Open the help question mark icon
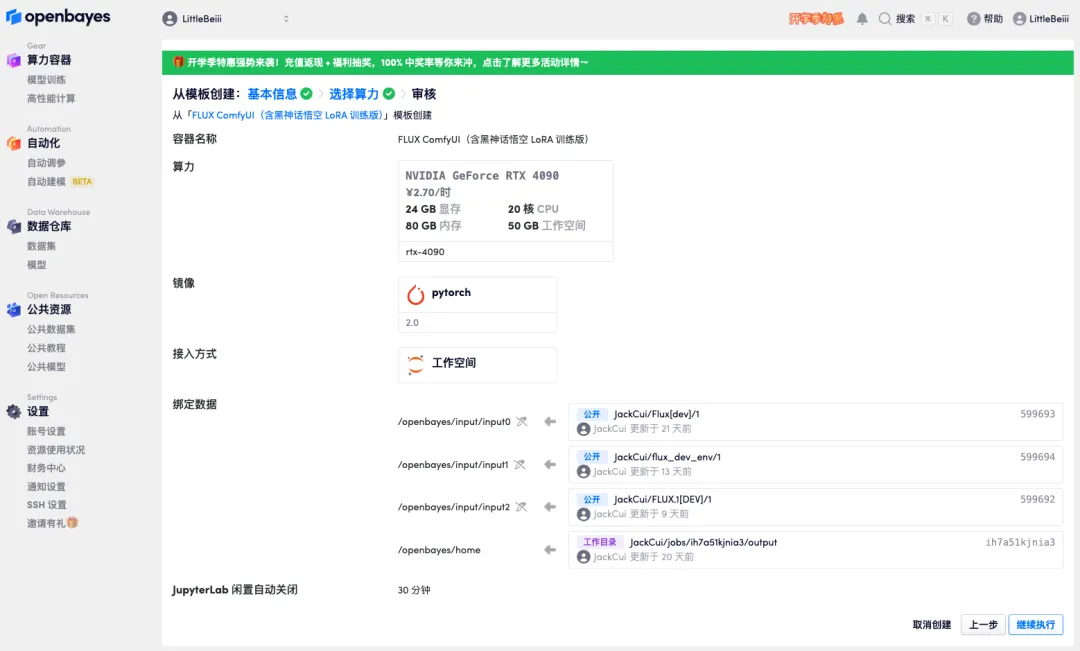Image resolution: width=1080 pixels, height=651 pixels. (x=973, y=19)
